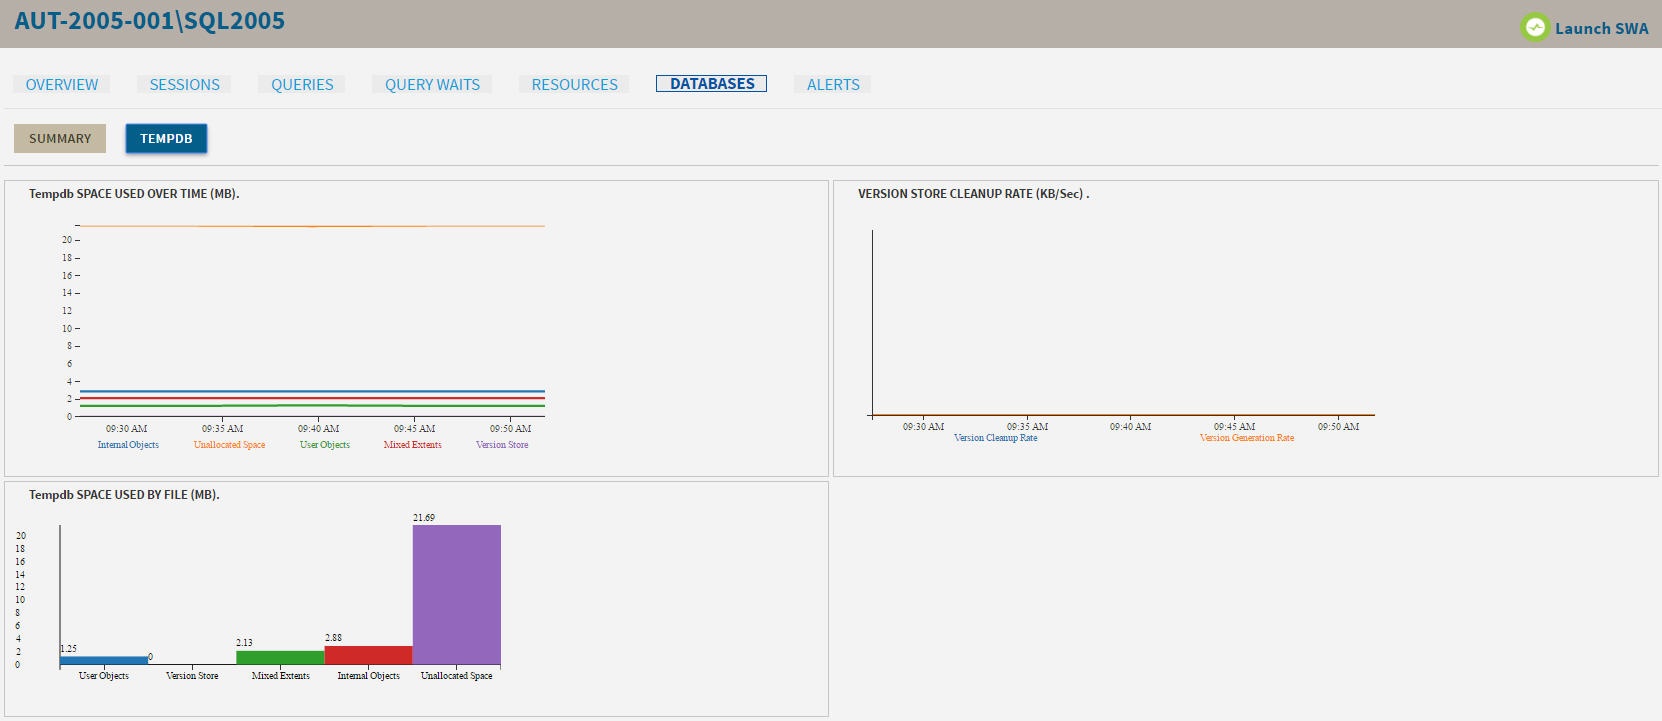This screenshot has height=721, width=1662.
Task: Toggle User Objects legend entry over time
Action: pyautogui.click(x=325, y=445)
